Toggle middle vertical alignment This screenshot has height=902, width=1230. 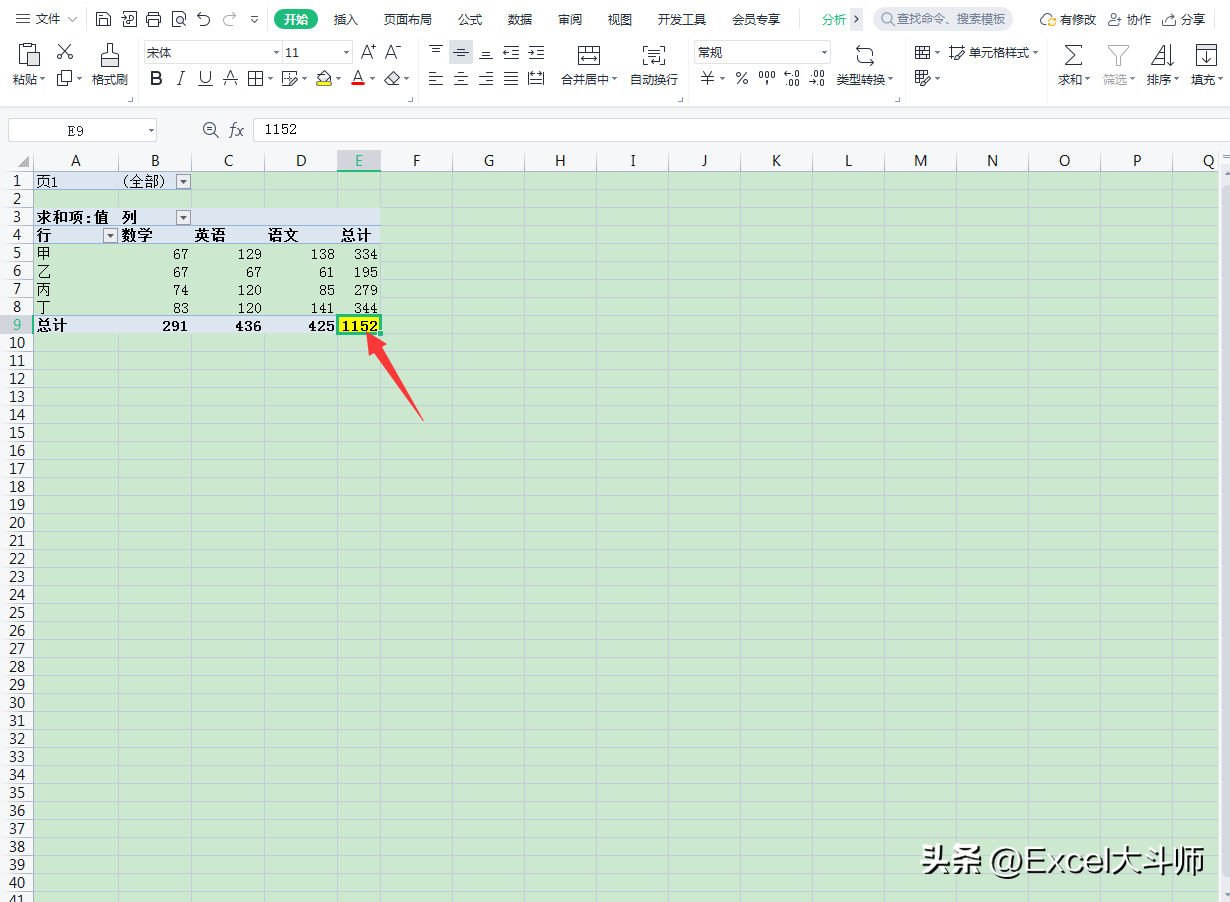click(461, 52)
